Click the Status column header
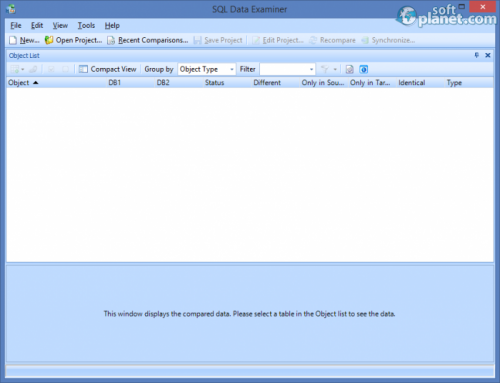This screenshot has height=383, width=500. tap(214, 83)
